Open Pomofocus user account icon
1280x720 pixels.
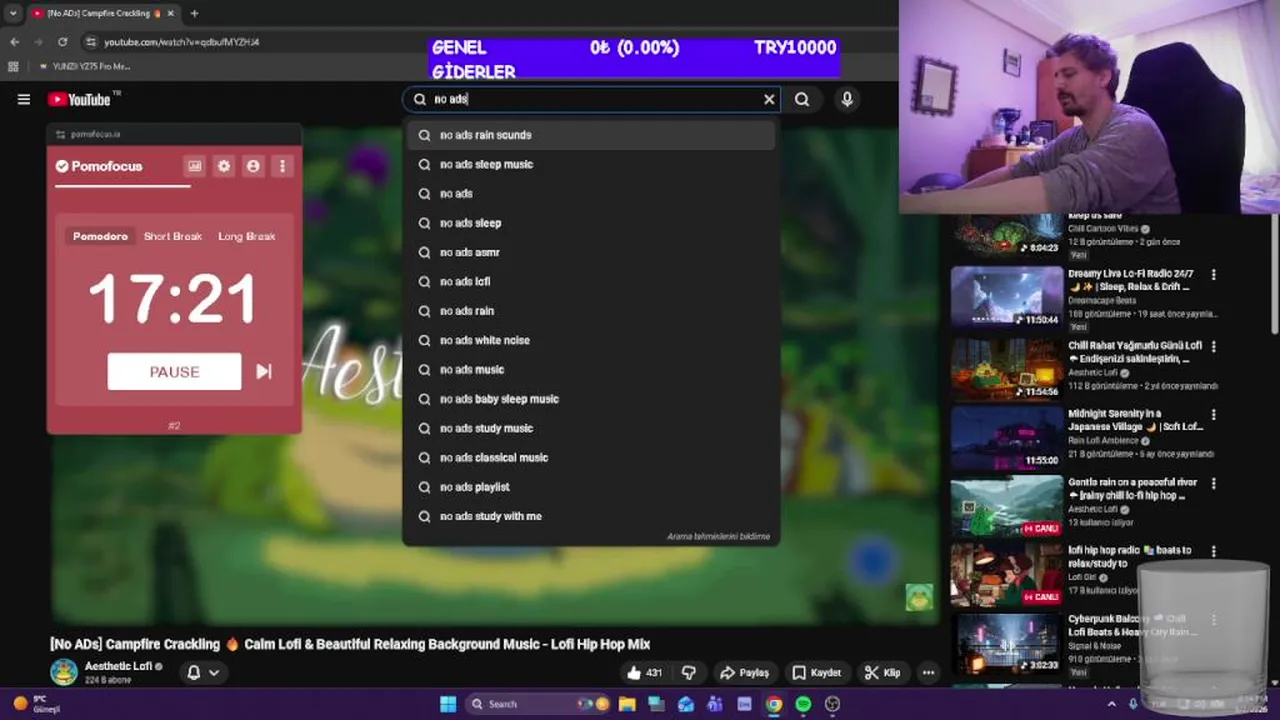click(x=253, y=166)
